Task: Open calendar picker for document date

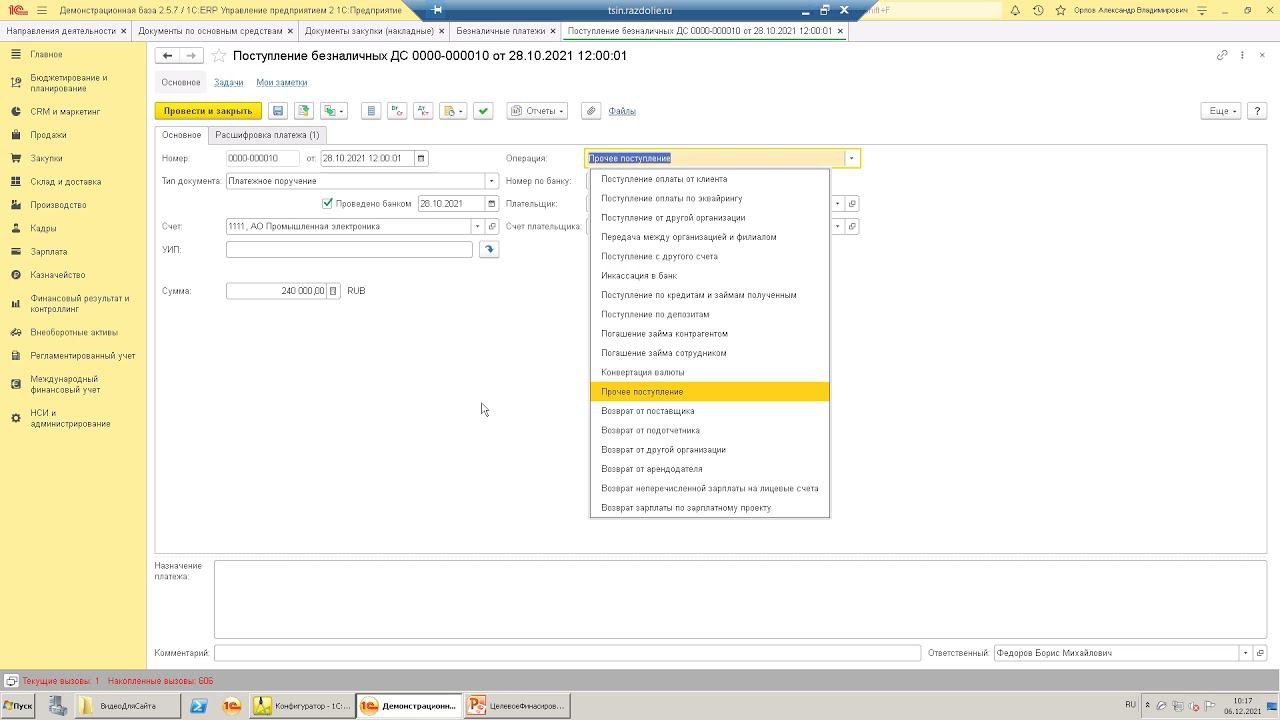Action: pyautogui.click(x=421, y=158)
